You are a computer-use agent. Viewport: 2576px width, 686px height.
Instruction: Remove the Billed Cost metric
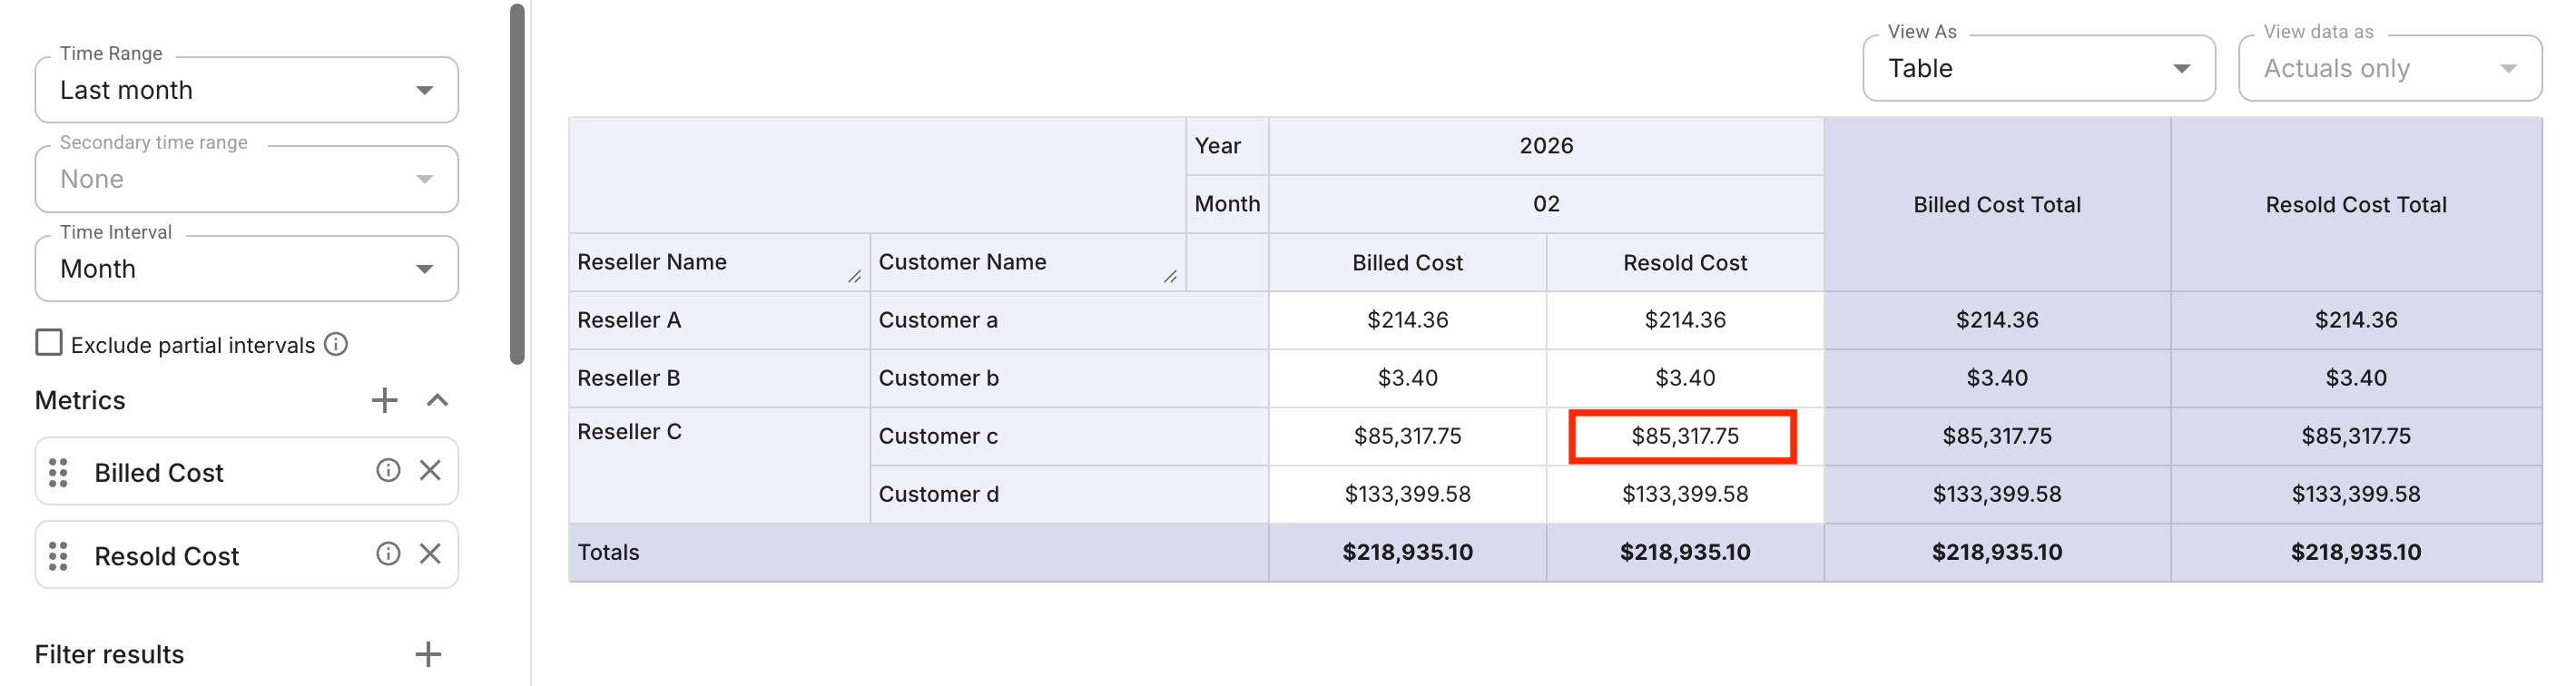(431, 470)
